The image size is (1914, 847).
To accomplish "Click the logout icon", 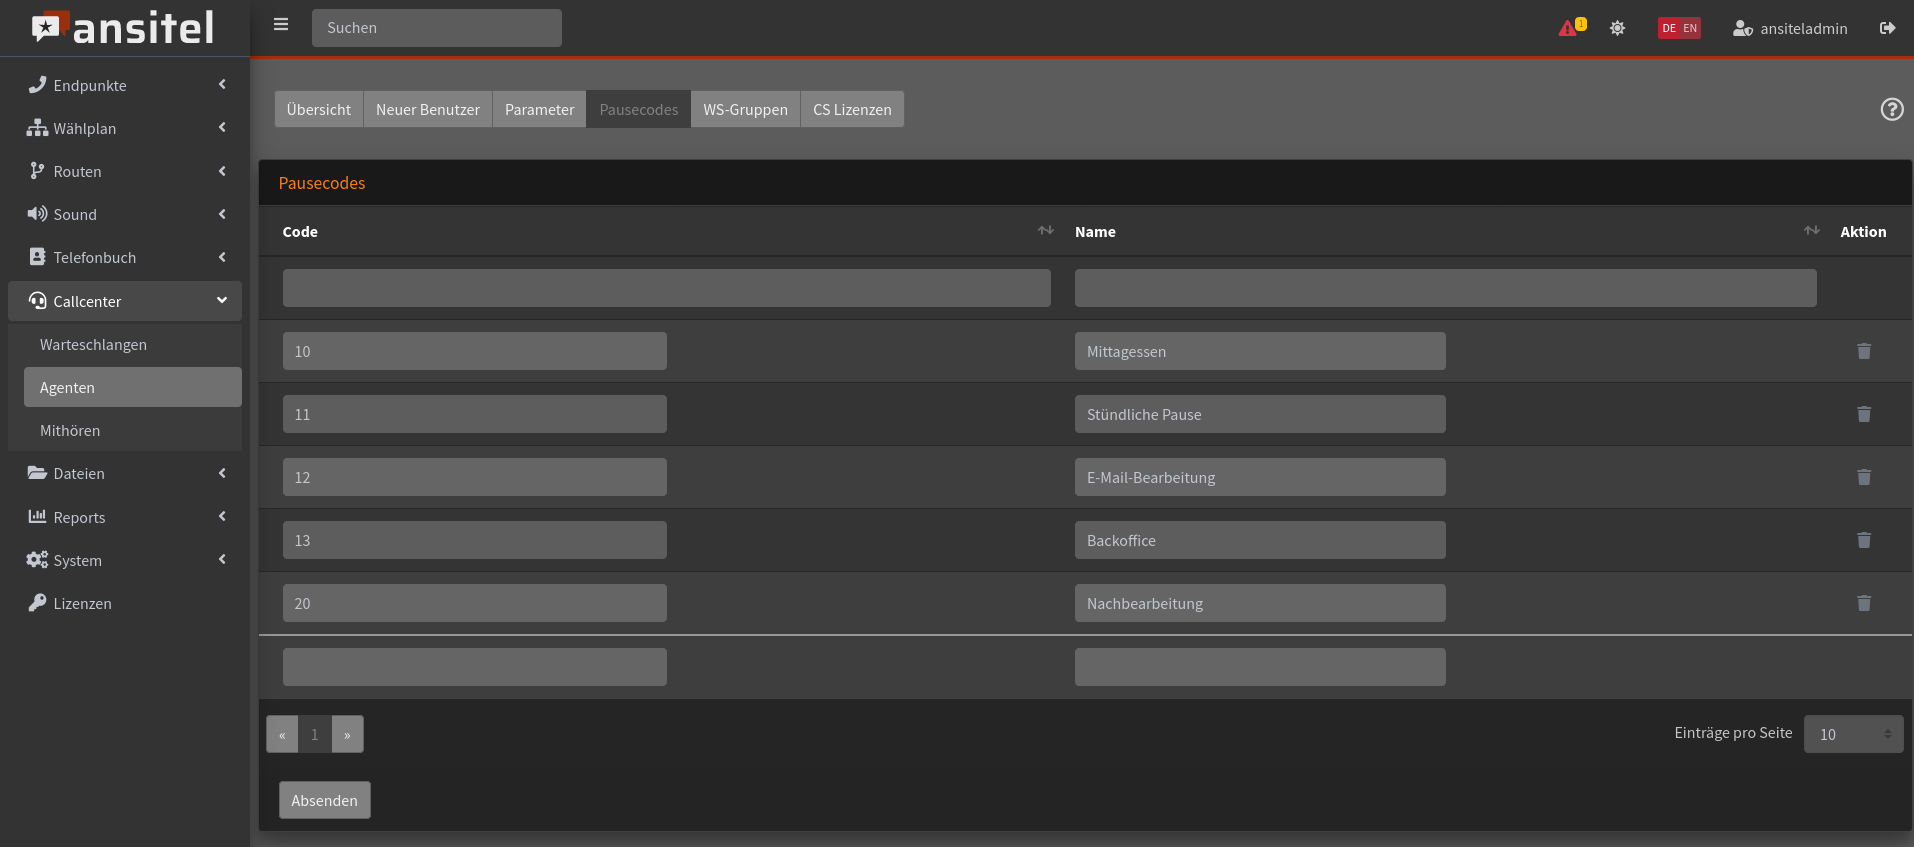I will (x=1887, y=28).
